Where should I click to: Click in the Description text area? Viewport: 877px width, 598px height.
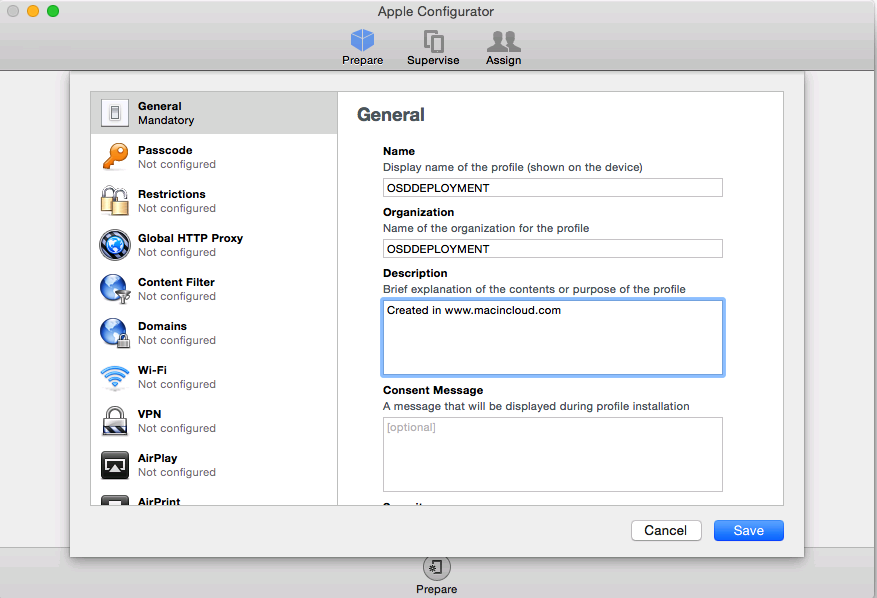552,337
